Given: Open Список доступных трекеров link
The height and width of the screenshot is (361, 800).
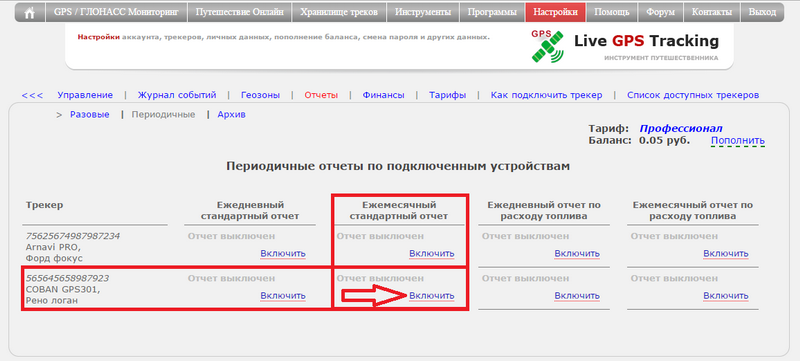Looking at the screenshot, I should coord(693,95).
